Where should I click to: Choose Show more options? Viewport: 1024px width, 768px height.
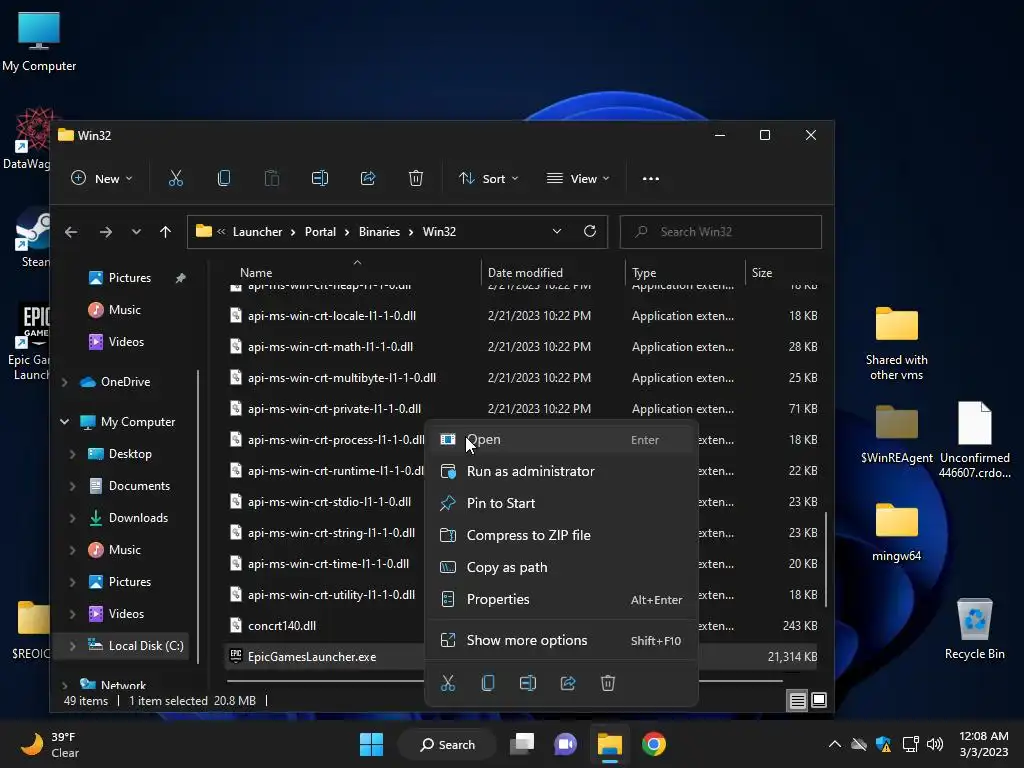click(562, 640)
